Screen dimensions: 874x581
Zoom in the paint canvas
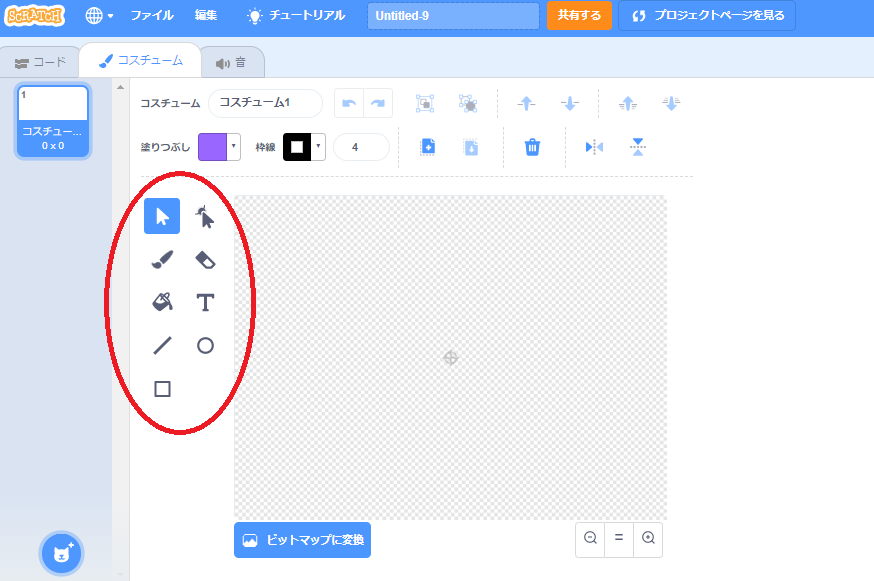pos(648,539)
